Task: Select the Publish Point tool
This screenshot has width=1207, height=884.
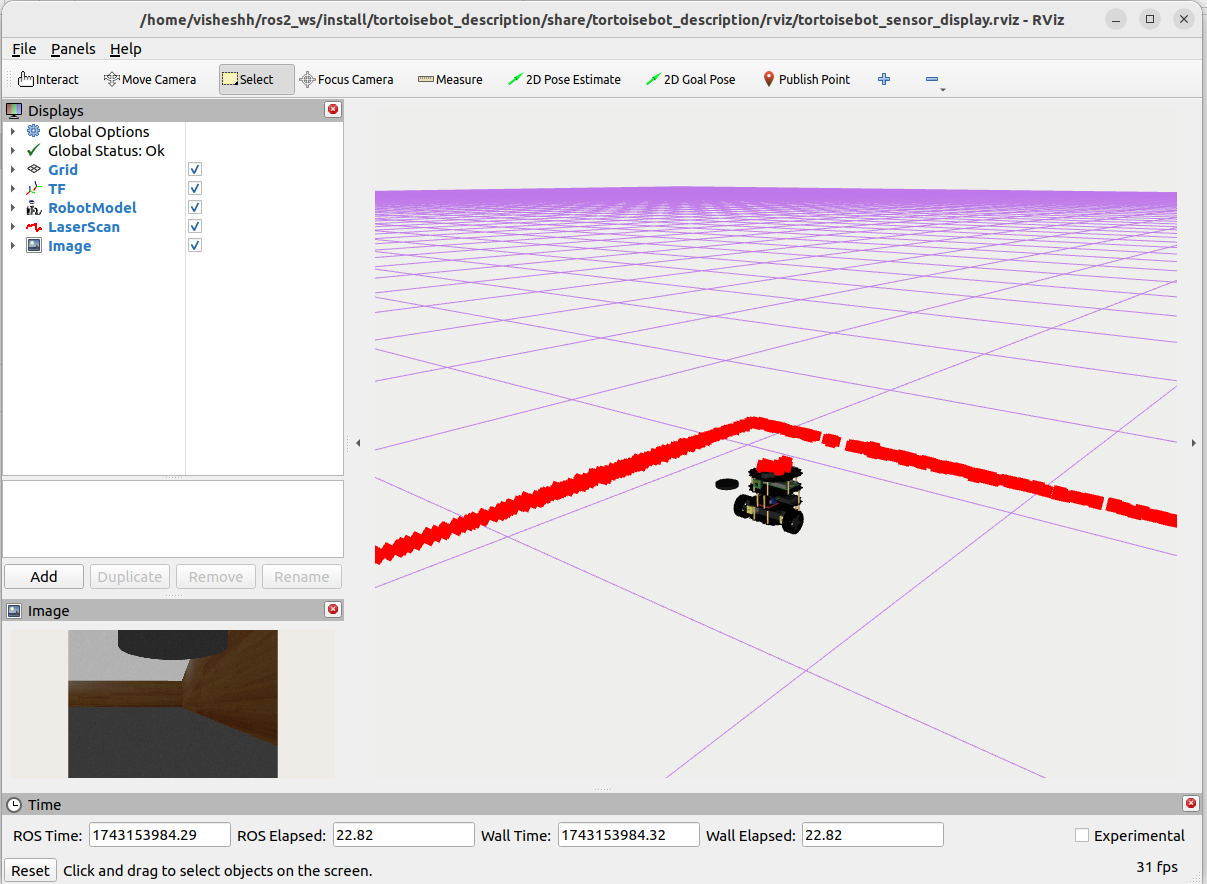Action: pos(806,79)
